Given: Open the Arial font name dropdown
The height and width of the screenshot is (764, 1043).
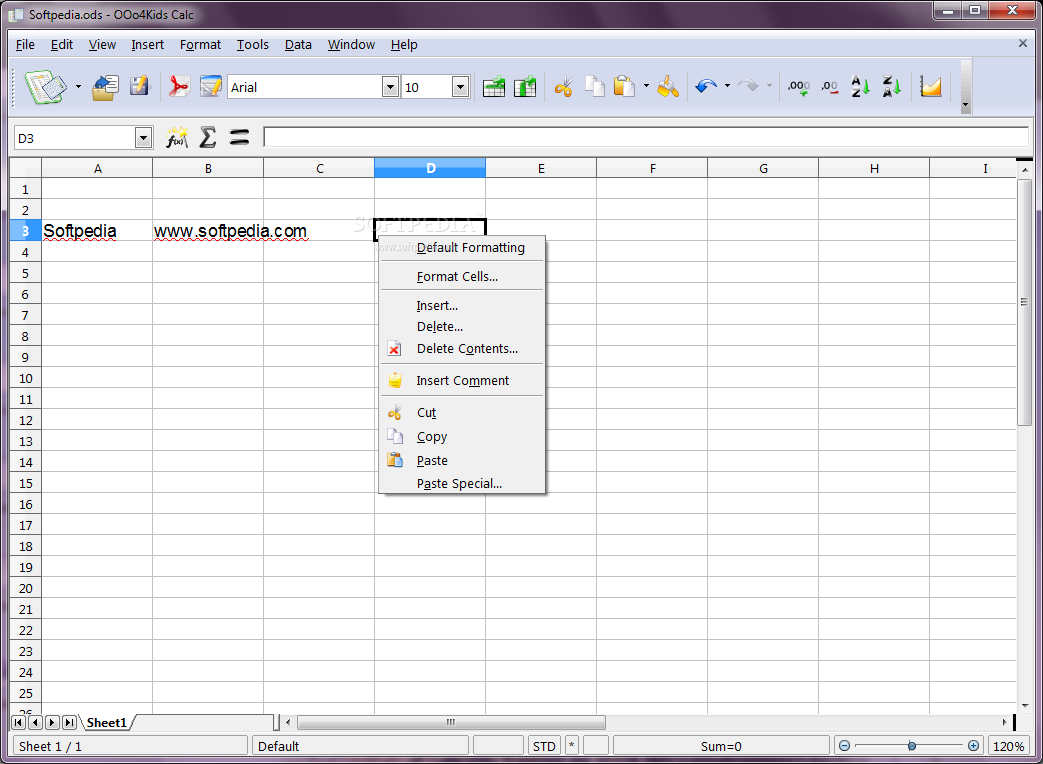Looking at the screenshot, I should (x=390, y=87).
